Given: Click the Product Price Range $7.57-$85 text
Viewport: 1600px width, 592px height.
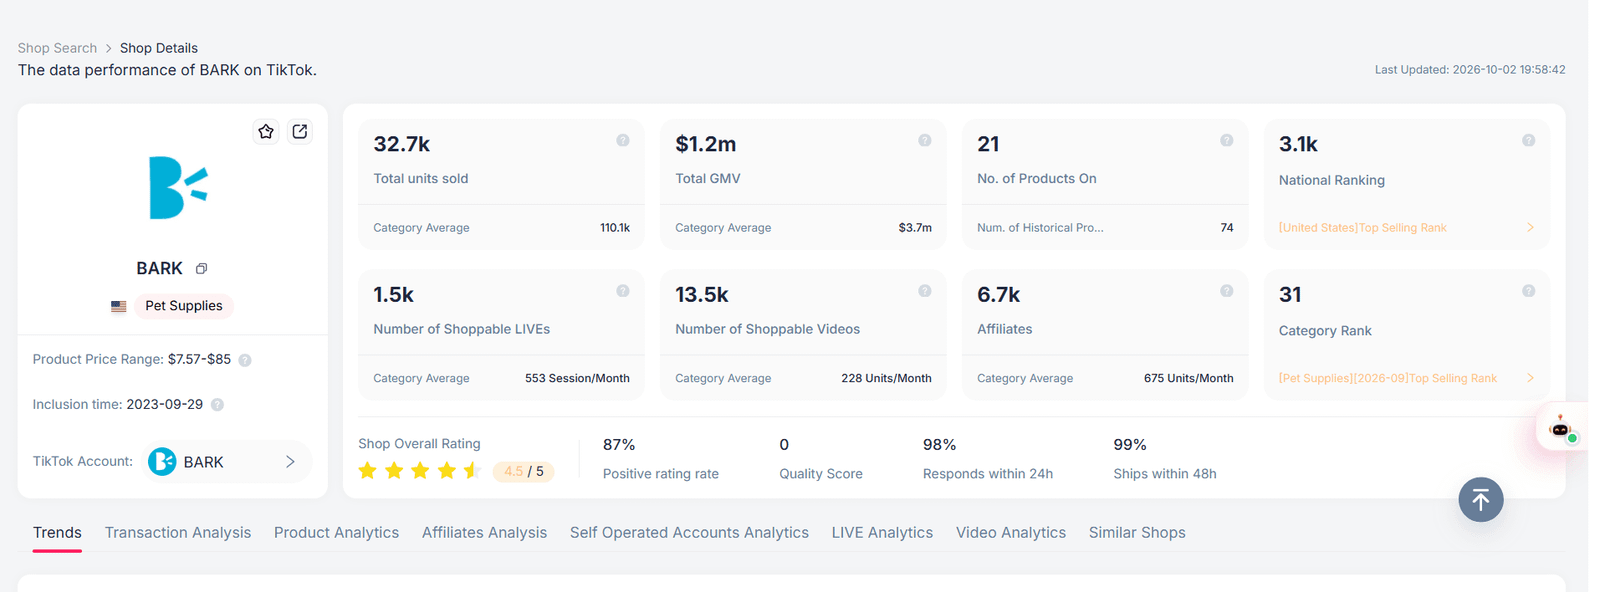Looking at the screenshot, I should click(x=131, y=360).
